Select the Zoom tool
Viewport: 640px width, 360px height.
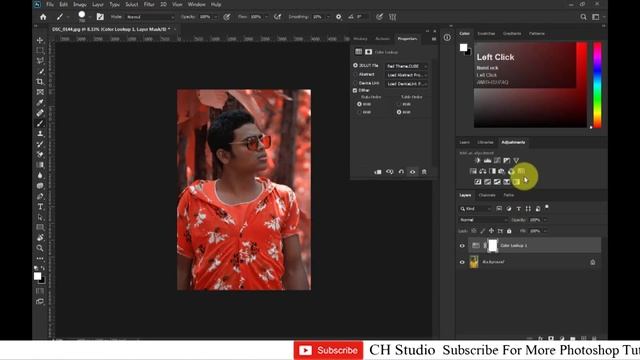click(40, 248)
